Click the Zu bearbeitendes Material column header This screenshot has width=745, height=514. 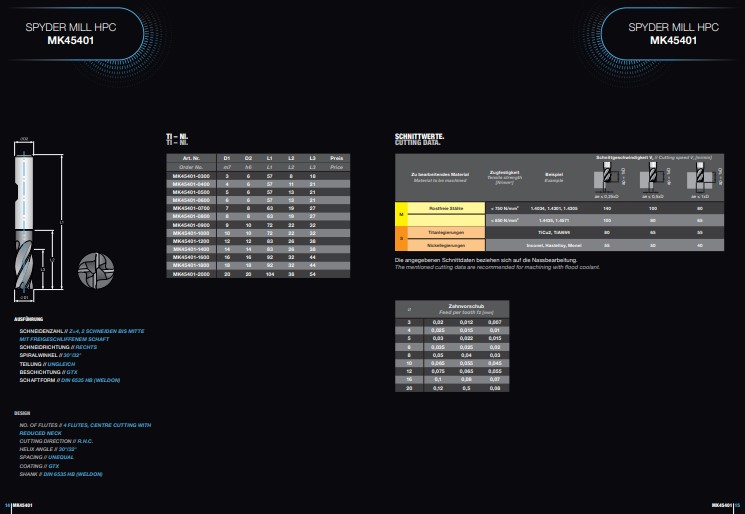[440, 177]
